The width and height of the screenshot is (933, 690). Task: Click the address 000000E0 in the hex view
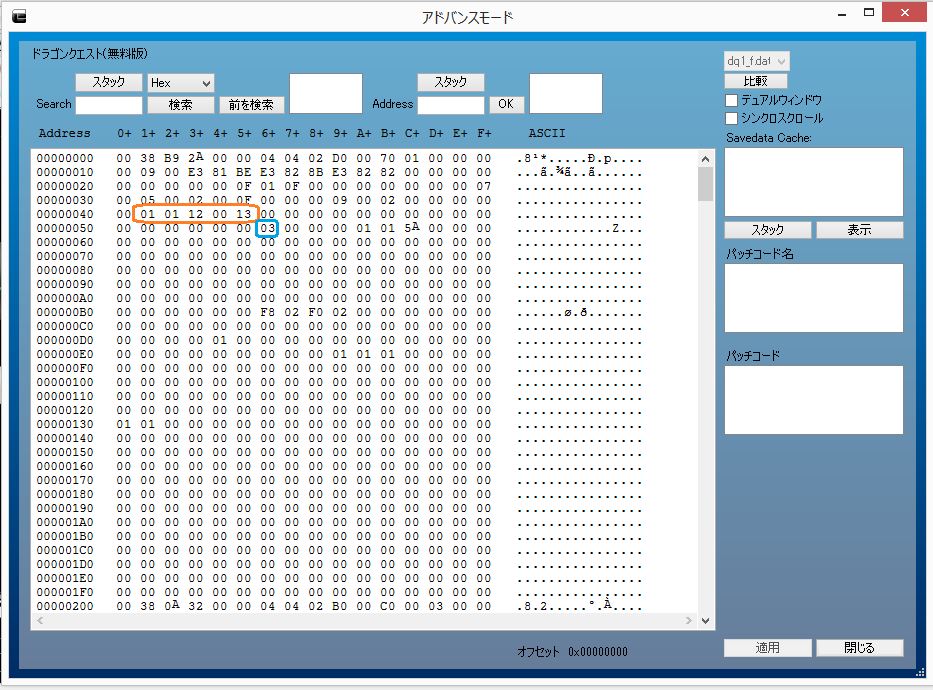pos(65,355)
